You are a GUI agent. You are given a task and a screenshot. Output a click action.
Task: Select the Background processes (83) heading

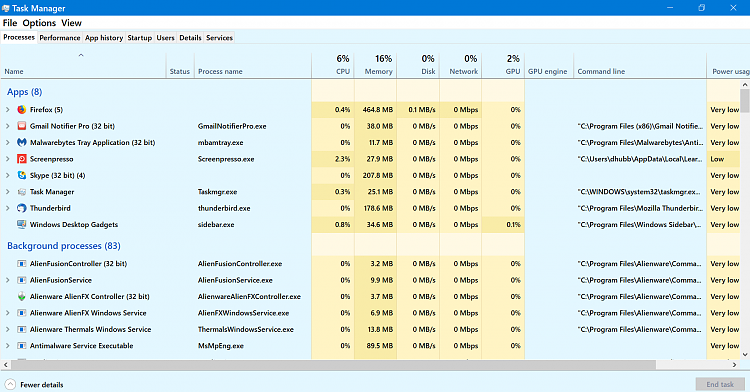[x=64, y=246]
